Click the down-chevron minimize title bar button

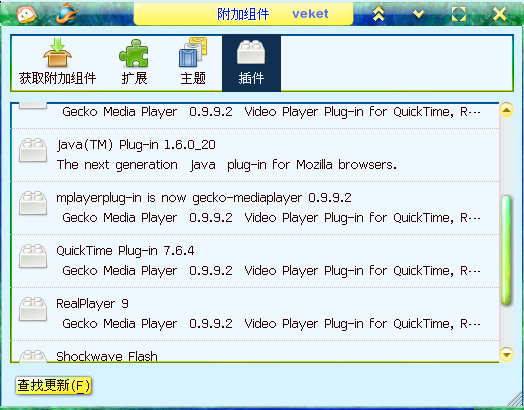click(x=418, y=14)
